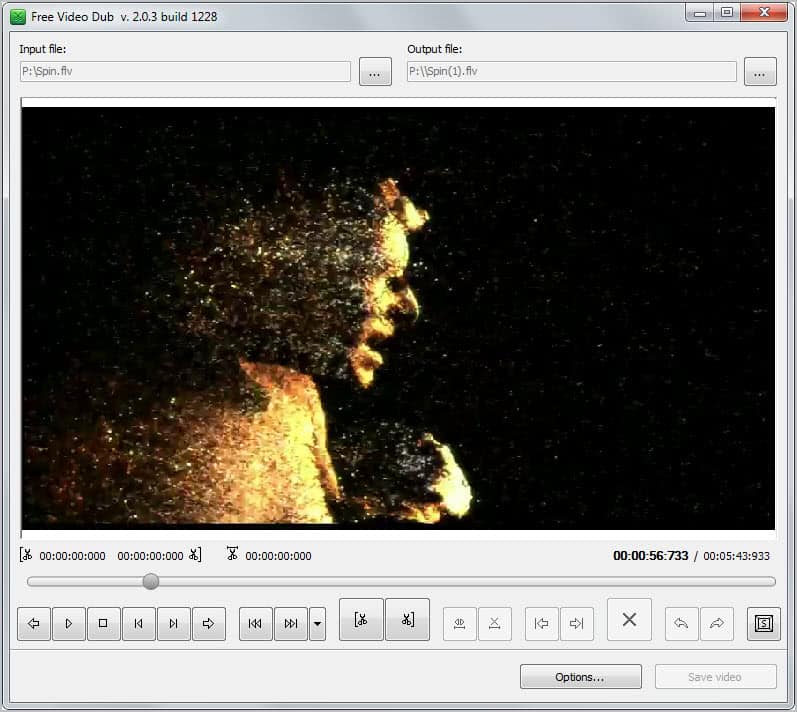The height and width of the screenshot is (712, 797).
Task: Click the snapshot S icon button
Action: click(x=764, y=624)
